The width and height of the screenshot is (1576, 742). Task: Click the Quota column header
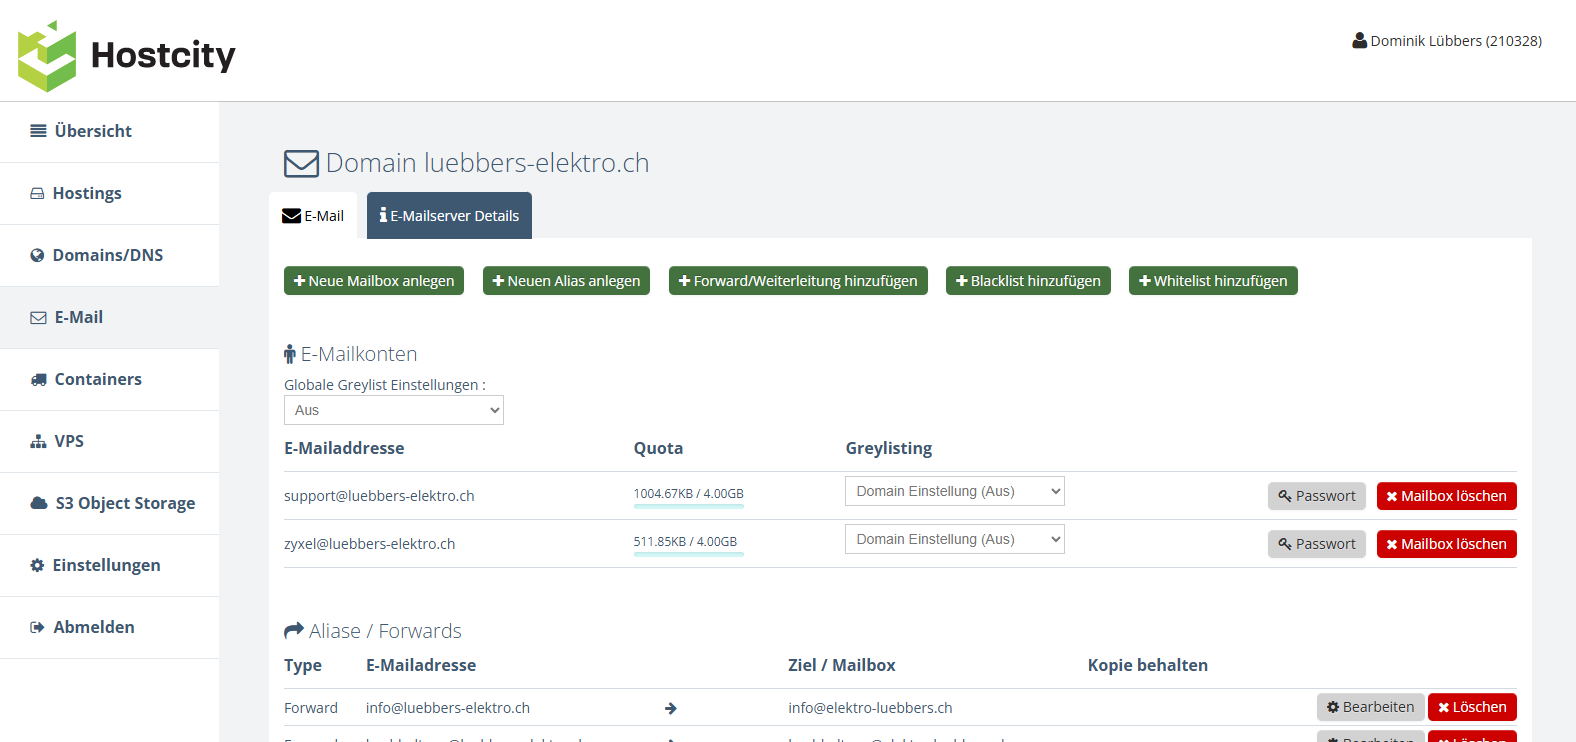(658, 448)
